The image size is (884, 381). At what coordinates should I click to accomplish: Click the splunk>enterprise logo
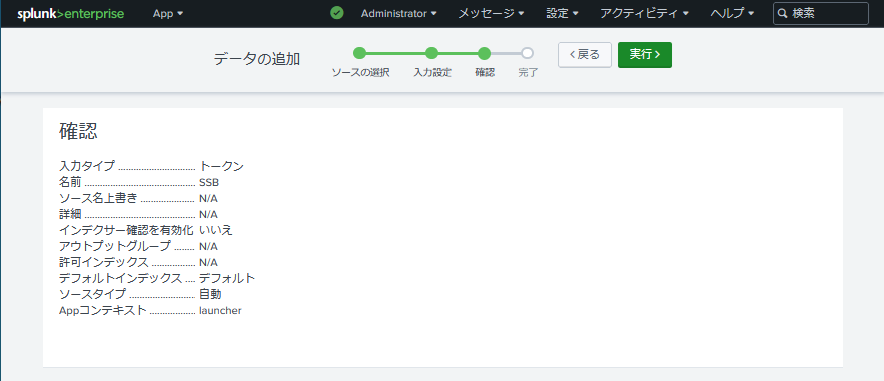tap(70, 14)
